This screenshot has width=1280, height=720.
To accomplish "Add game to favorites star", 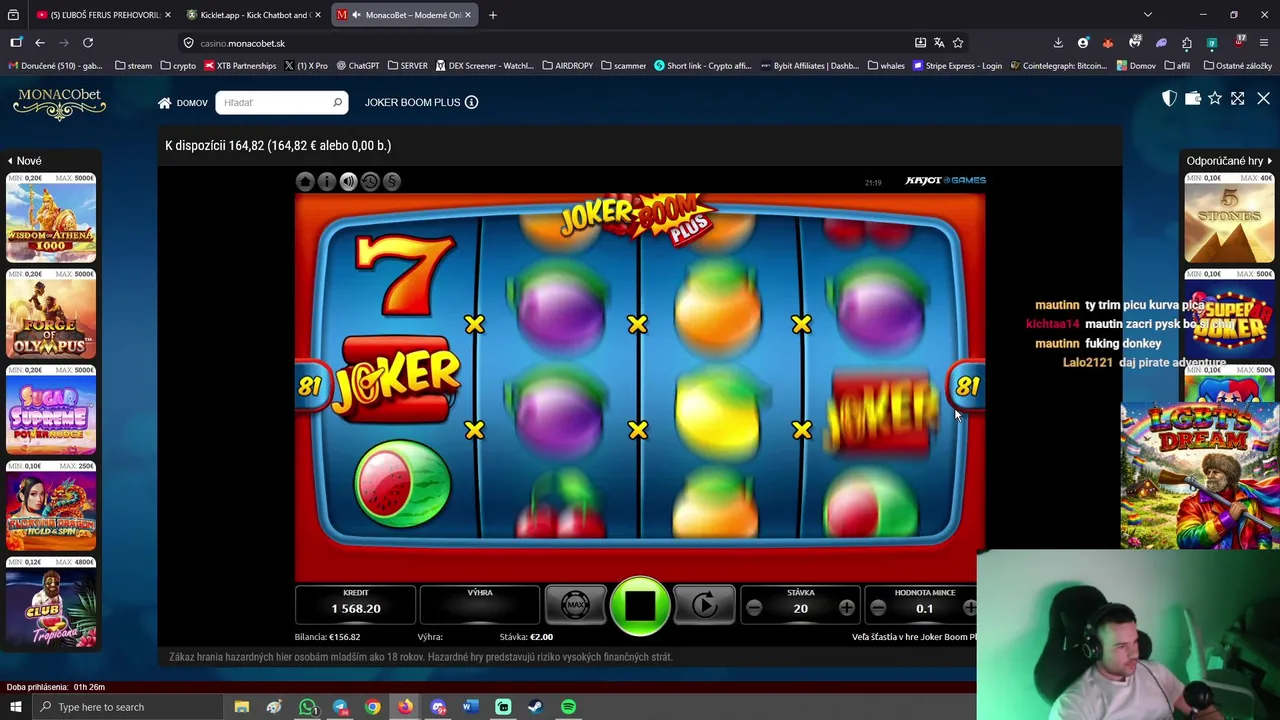I will pos(1215,98).
